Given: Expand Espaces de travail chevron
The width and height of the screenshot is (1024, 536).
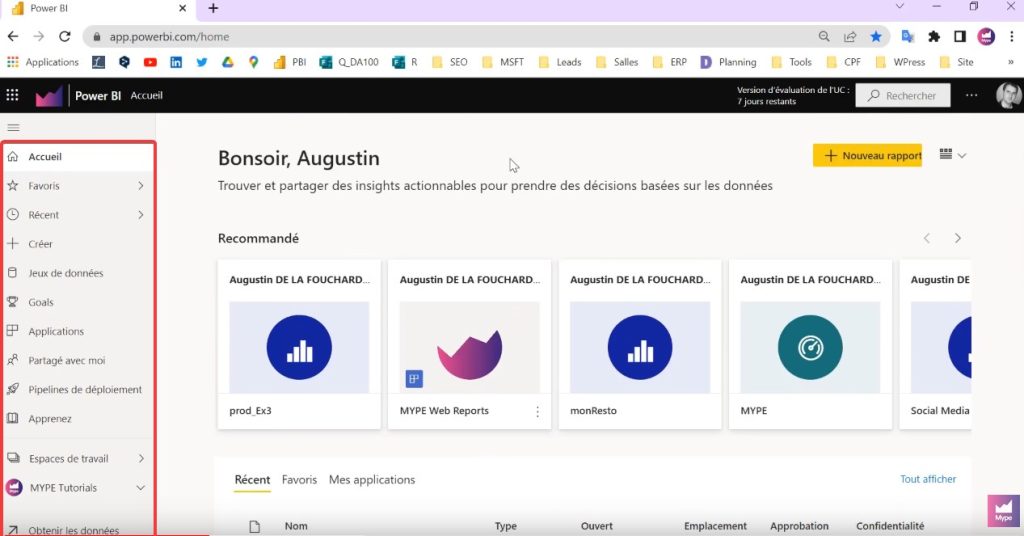Looking at the screenshot, I should (x=141, y=458).
